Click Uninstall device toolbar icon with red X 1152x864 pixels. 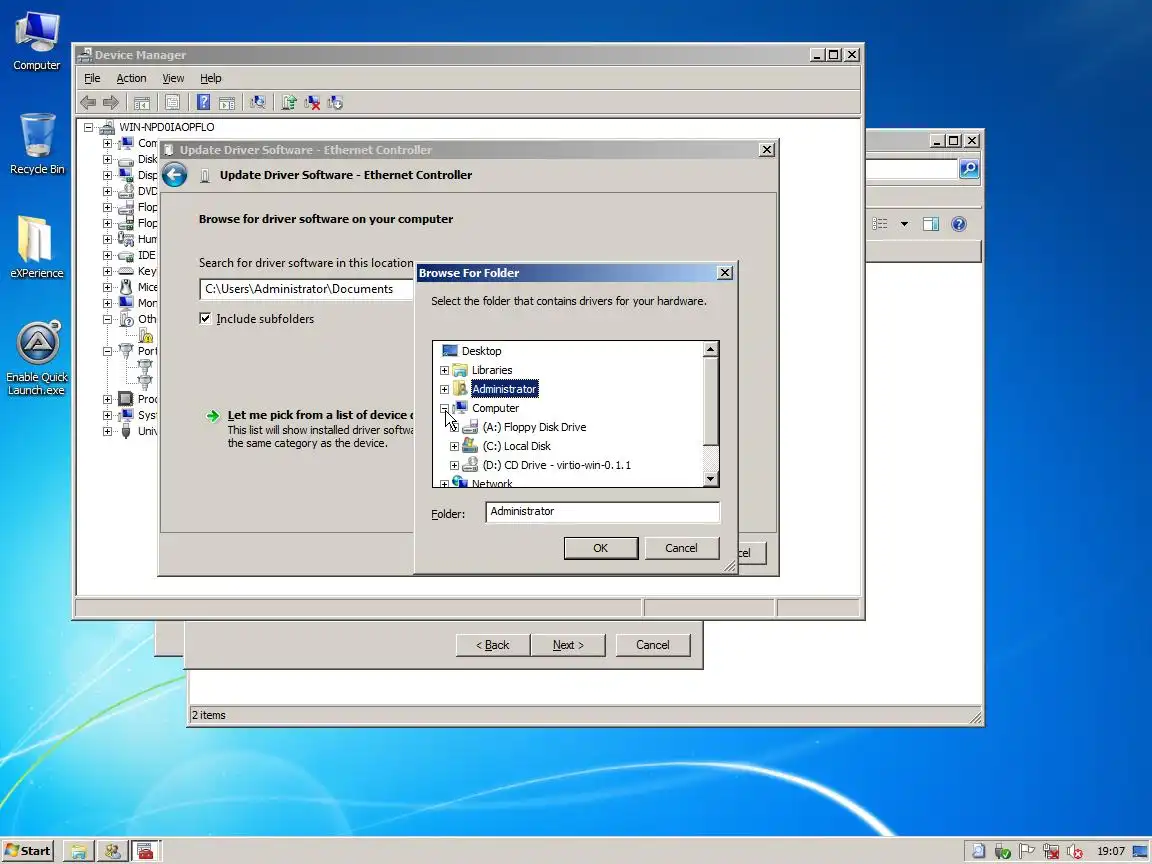pos(312,103)
